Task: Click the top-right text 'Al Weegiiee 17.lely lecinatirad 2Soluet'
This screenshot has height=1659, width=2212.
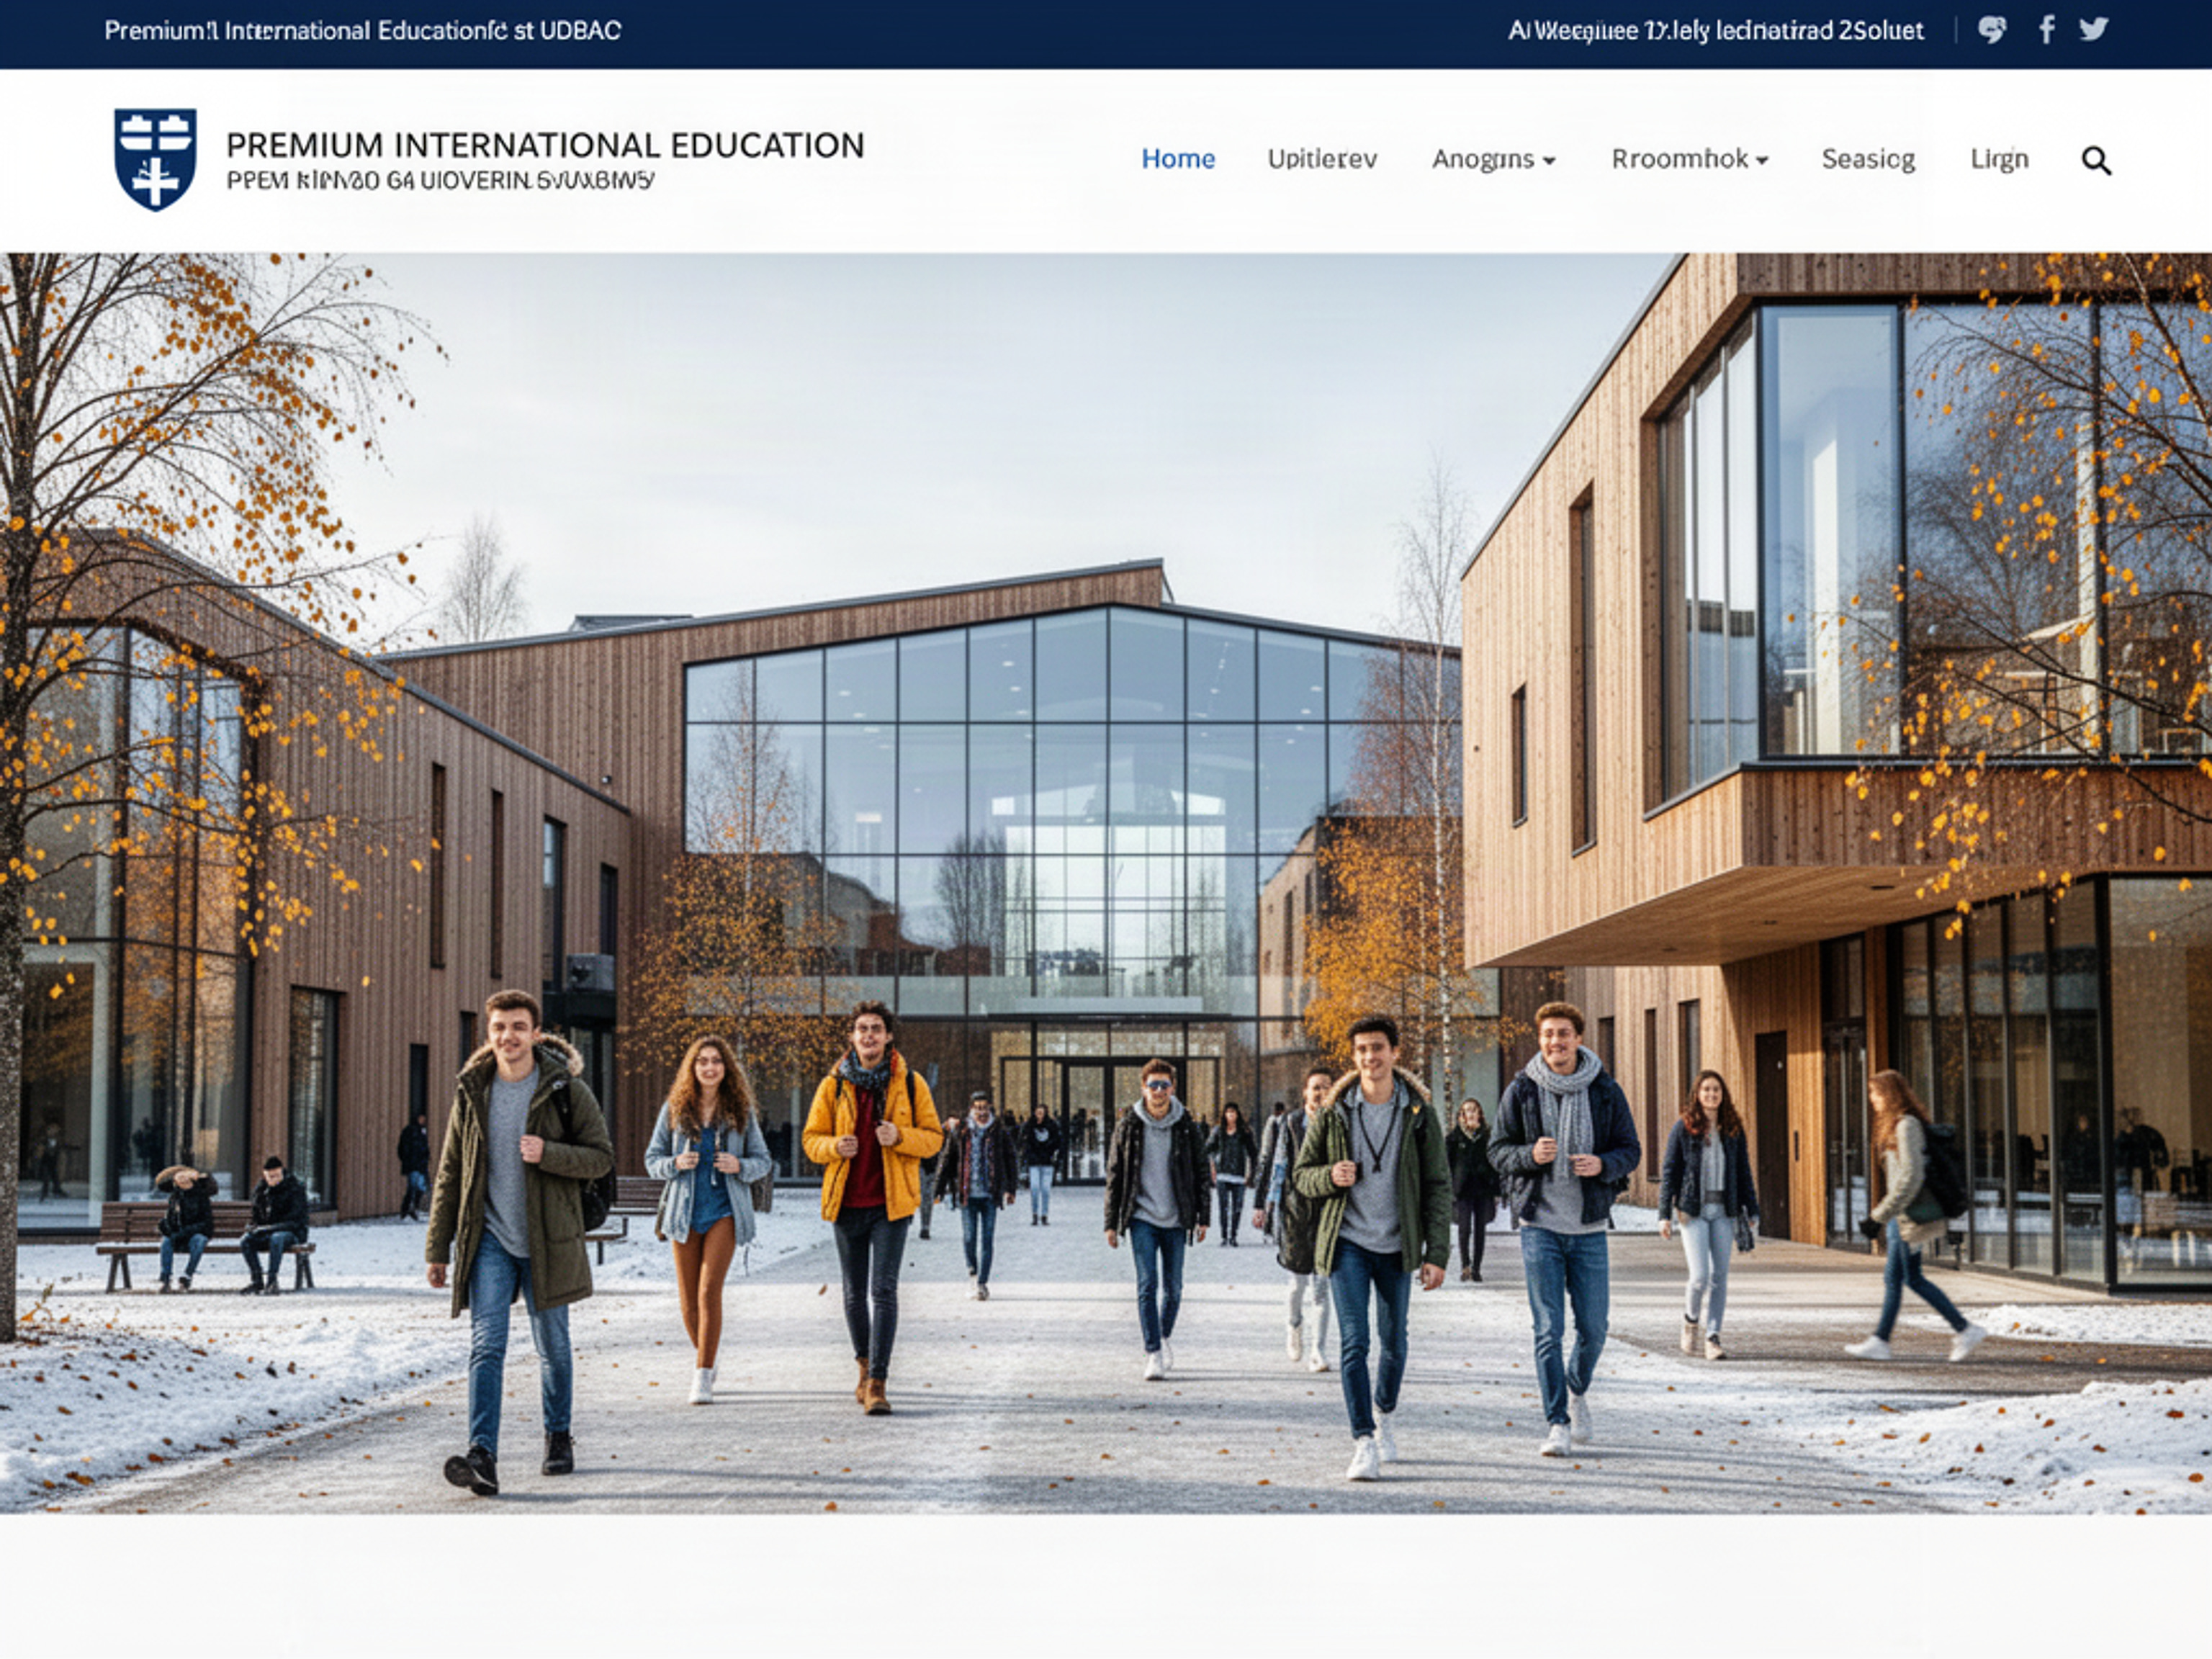Action: pos(1716,31)
